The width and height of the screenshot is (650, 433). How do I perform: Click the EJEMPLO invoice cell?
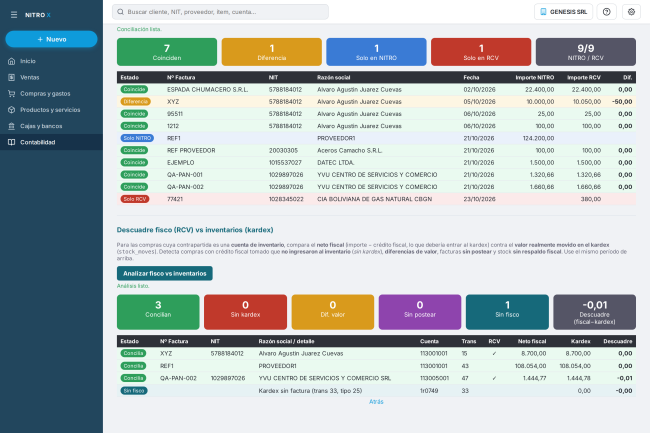pos(180,162)
